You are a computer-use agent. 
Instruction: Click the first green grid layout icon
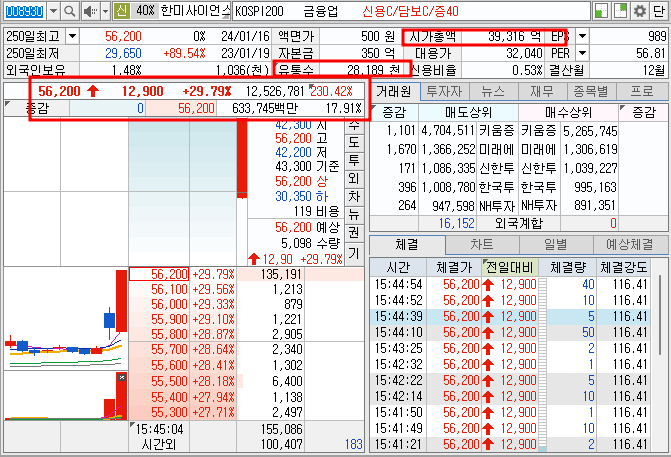602,11
